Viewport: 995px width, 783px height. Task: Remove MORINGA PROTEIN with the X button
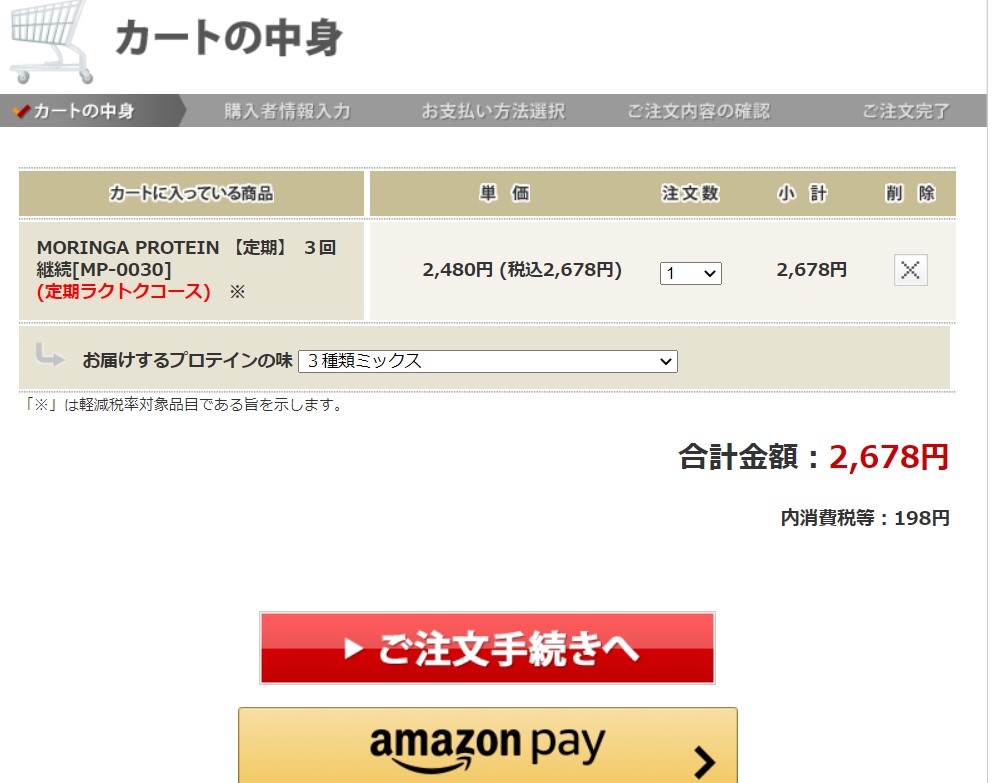(x=910, y=270)
